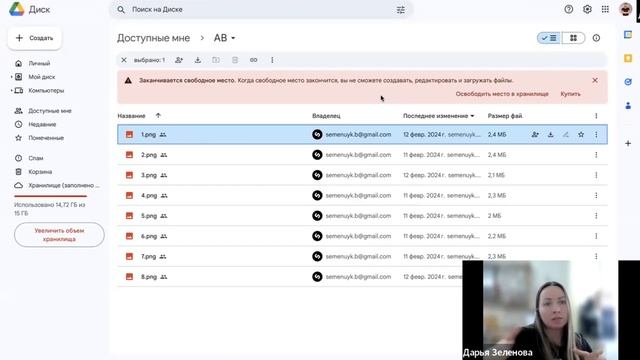
Task: Reverse sort direction arrow by name
Action: pyautogui.click(x=158, y=116)
